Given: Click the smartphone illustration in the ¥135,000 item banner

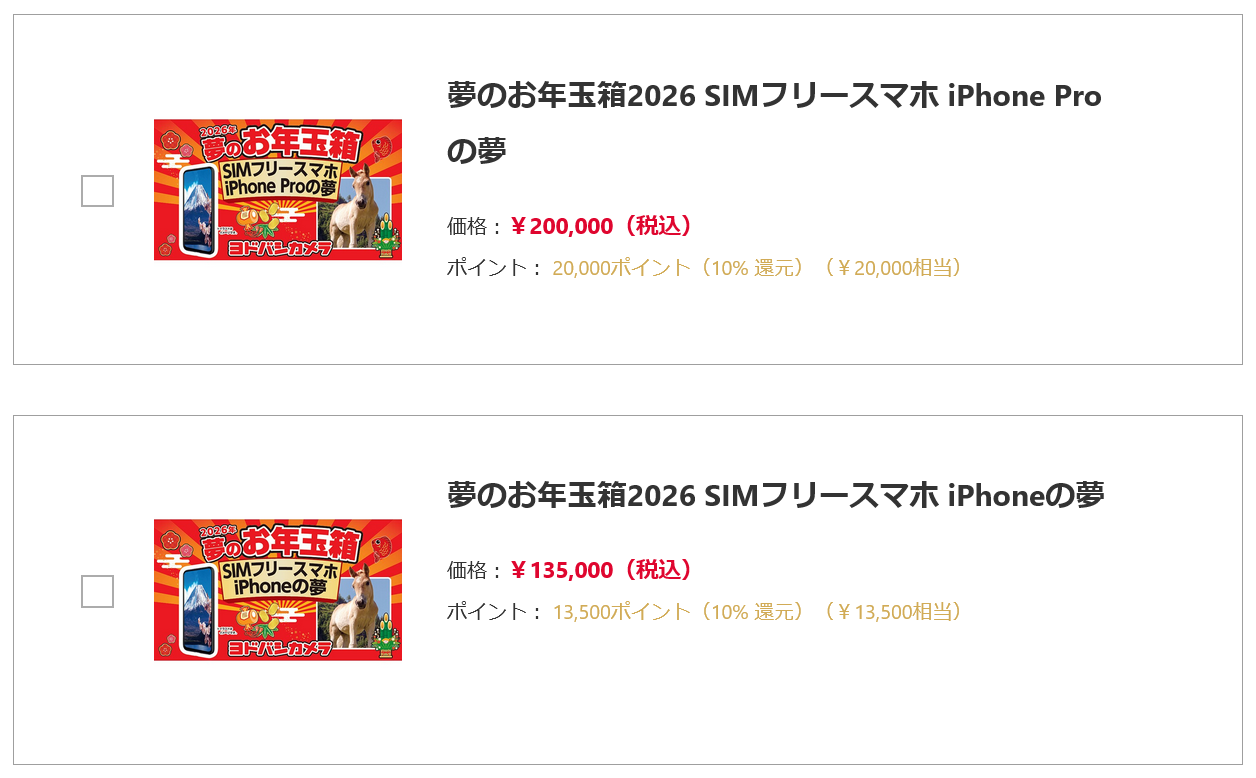Looking at the screenshot, I should coord(198,609).
